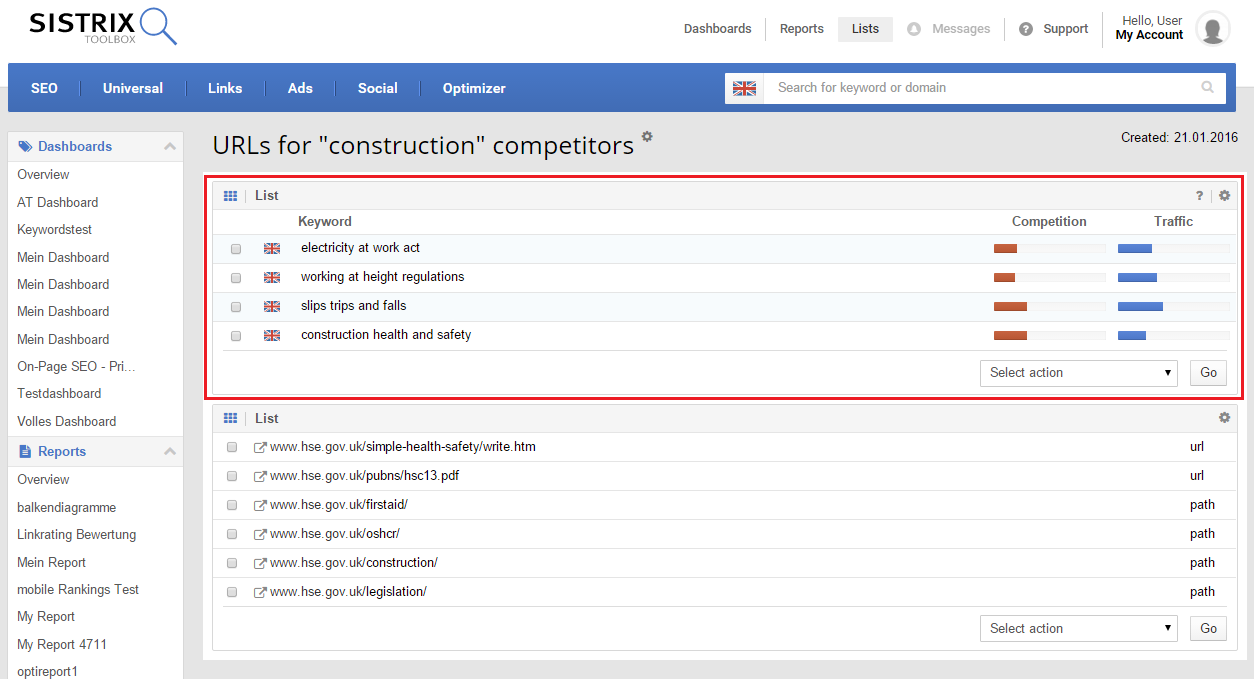
Task: Open the Universal main menu
Action: pyautogui.click(x=133, y=88)
